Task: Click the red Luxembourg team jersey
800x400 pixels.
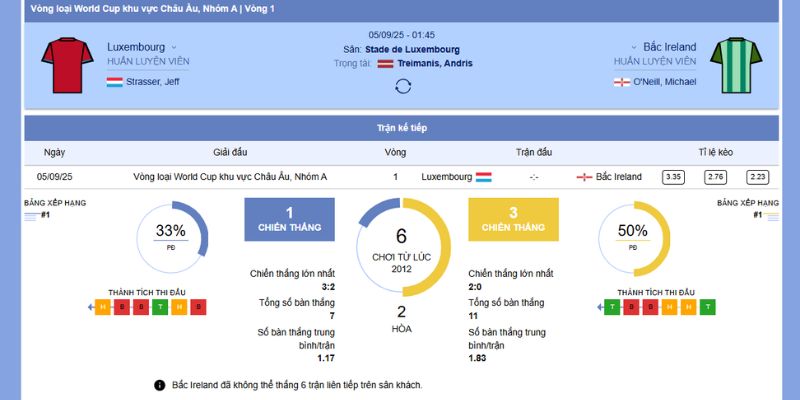Action: pyautogui.click(x=67, y=65)
